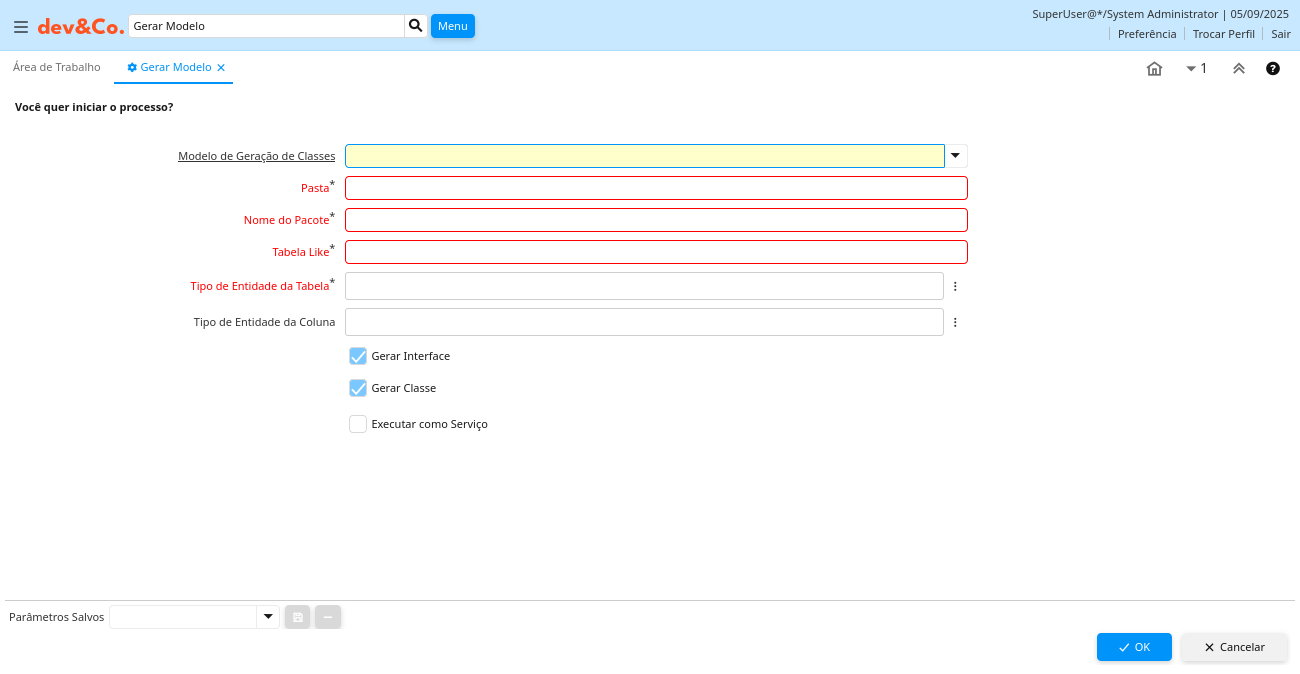Click the save parameters disk icon
Image resolution: width=1300 pixels, height=674 pixels.
coord(298,617)
